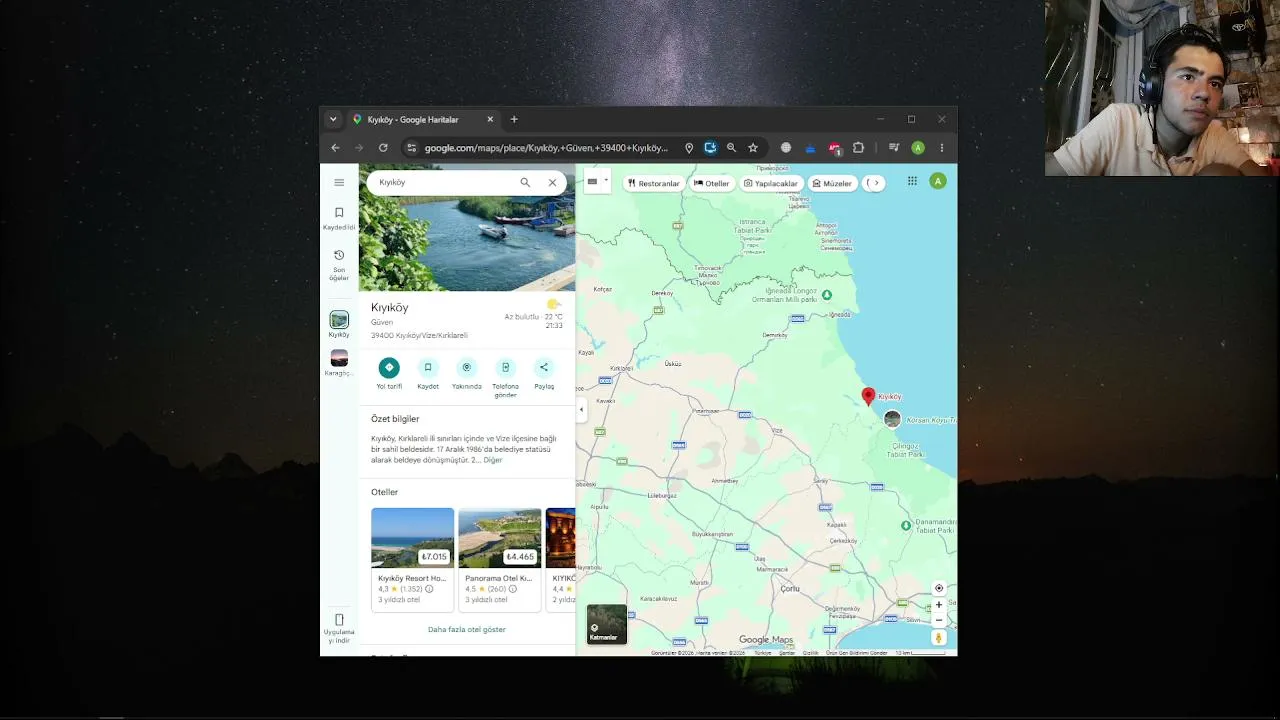Open a new browser tab
The width and height of the screenshot is (1280, 720).
click(x=514, y=119)
